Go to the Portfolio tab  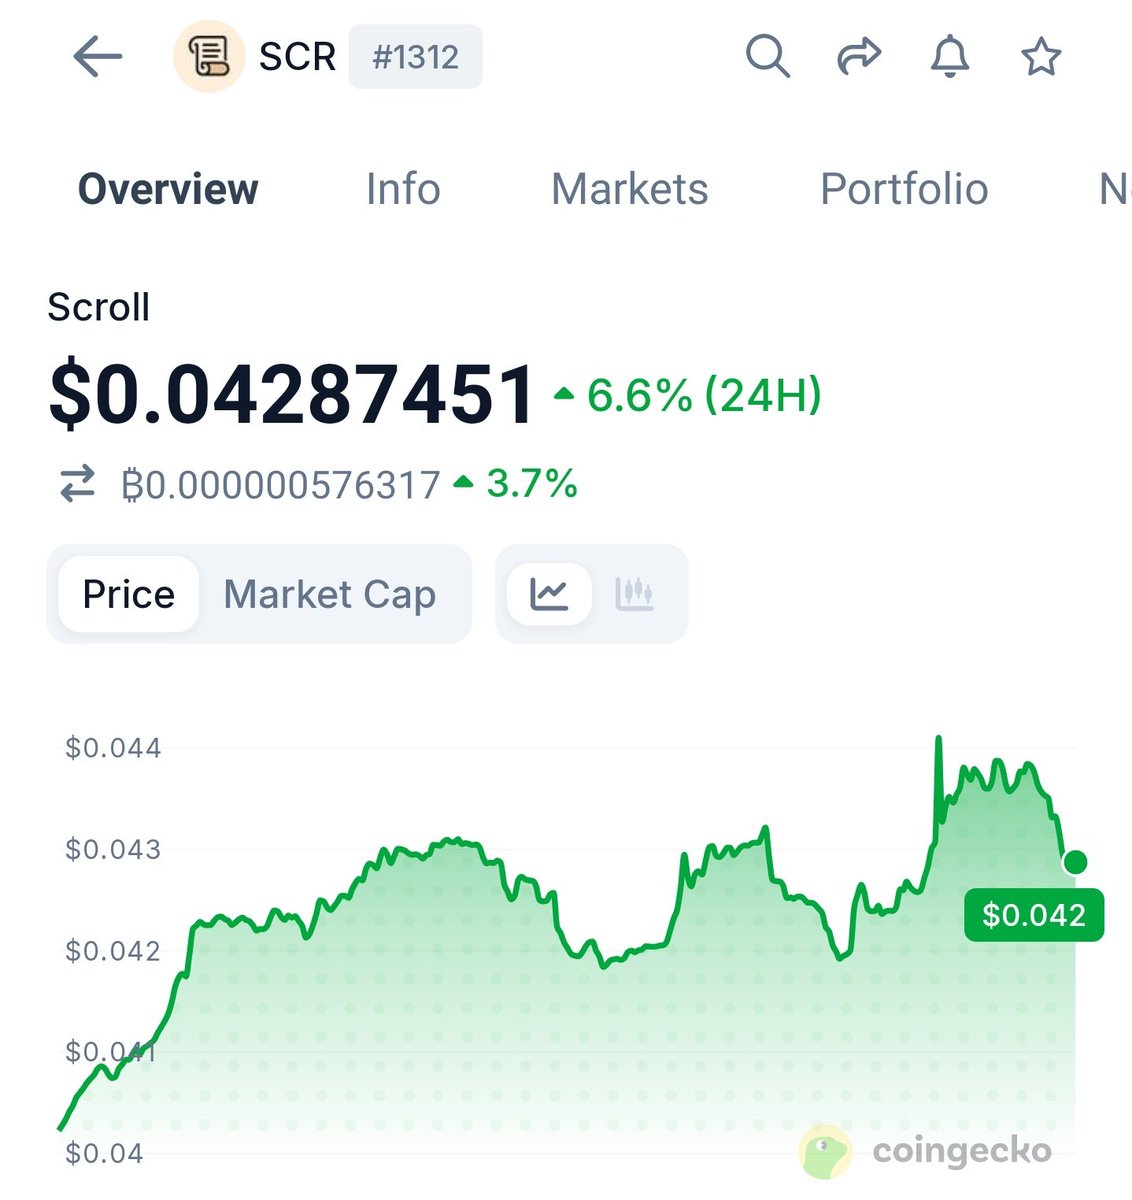pyautogui.click(x=904, y=189)
